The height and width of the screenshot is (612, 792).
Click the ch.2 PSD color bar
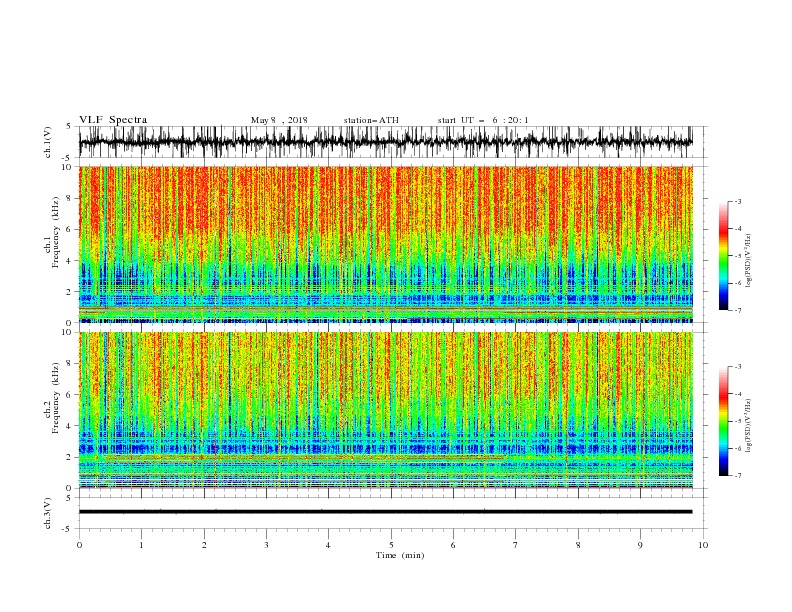tap(723, 421)
